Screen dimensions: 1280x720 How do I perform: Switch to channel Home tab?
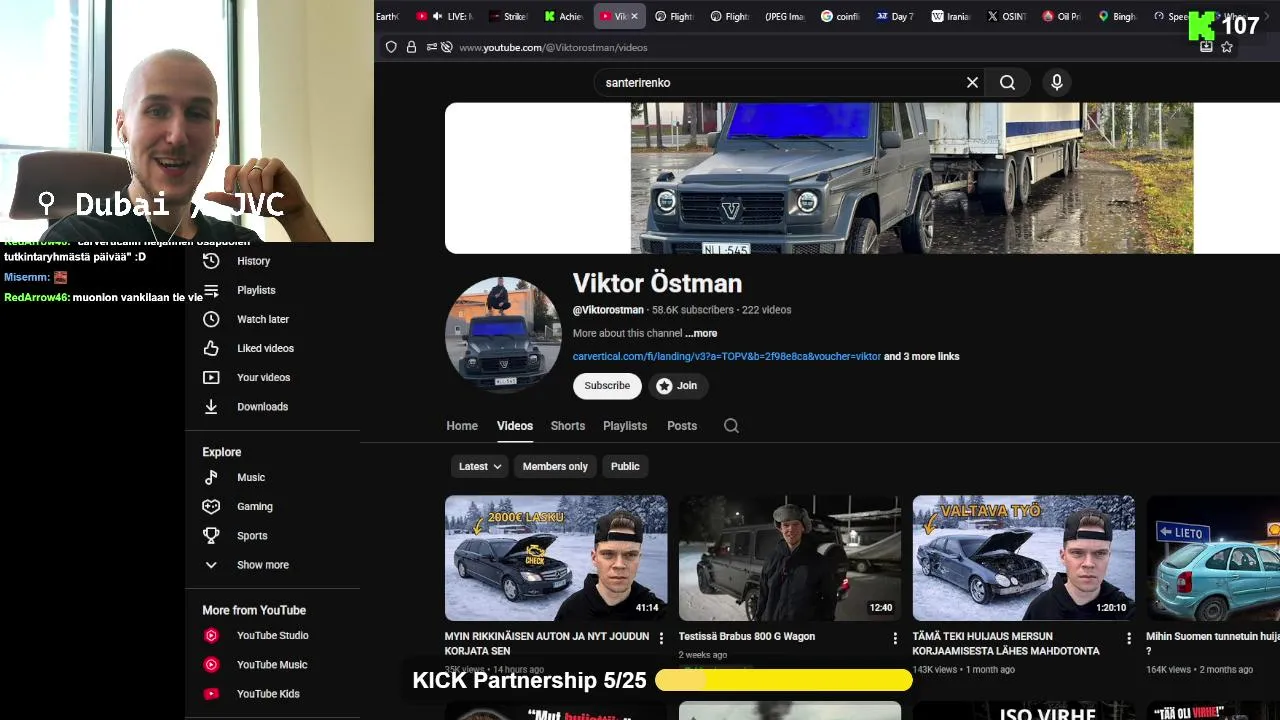coord(462,426)
